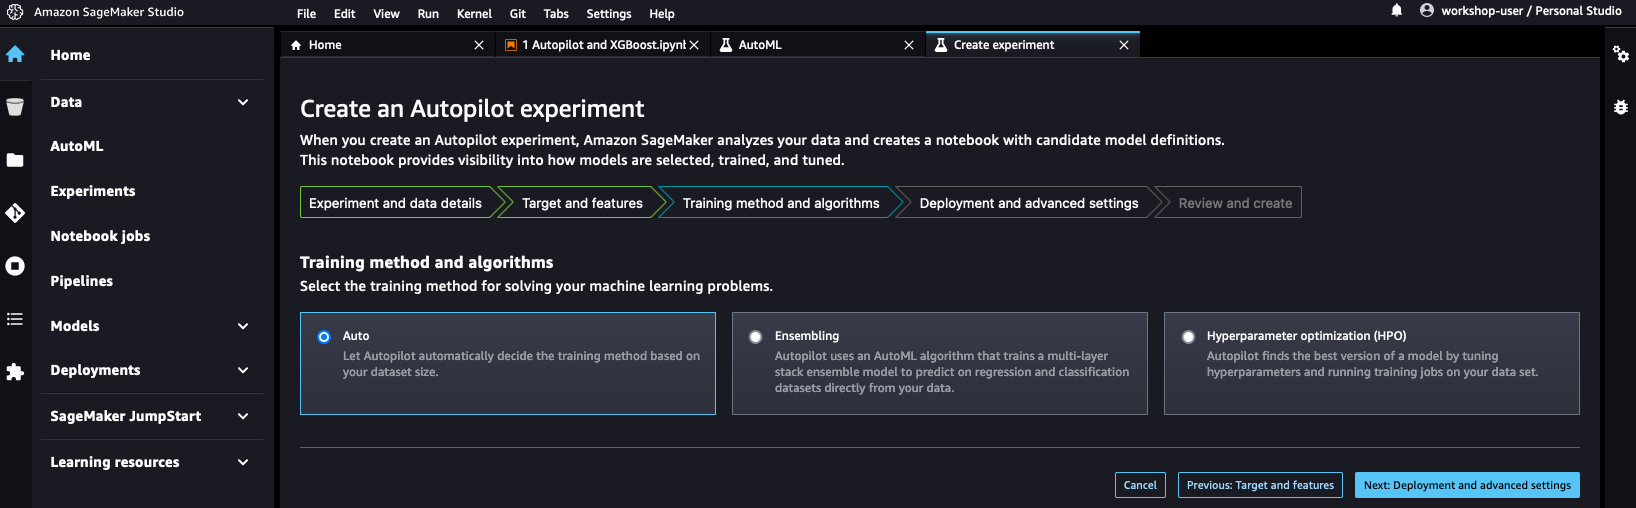Go to Experiment and data details step
Image resolution: width=1636 pixels, height=508 pixels.
coord(395,203)
